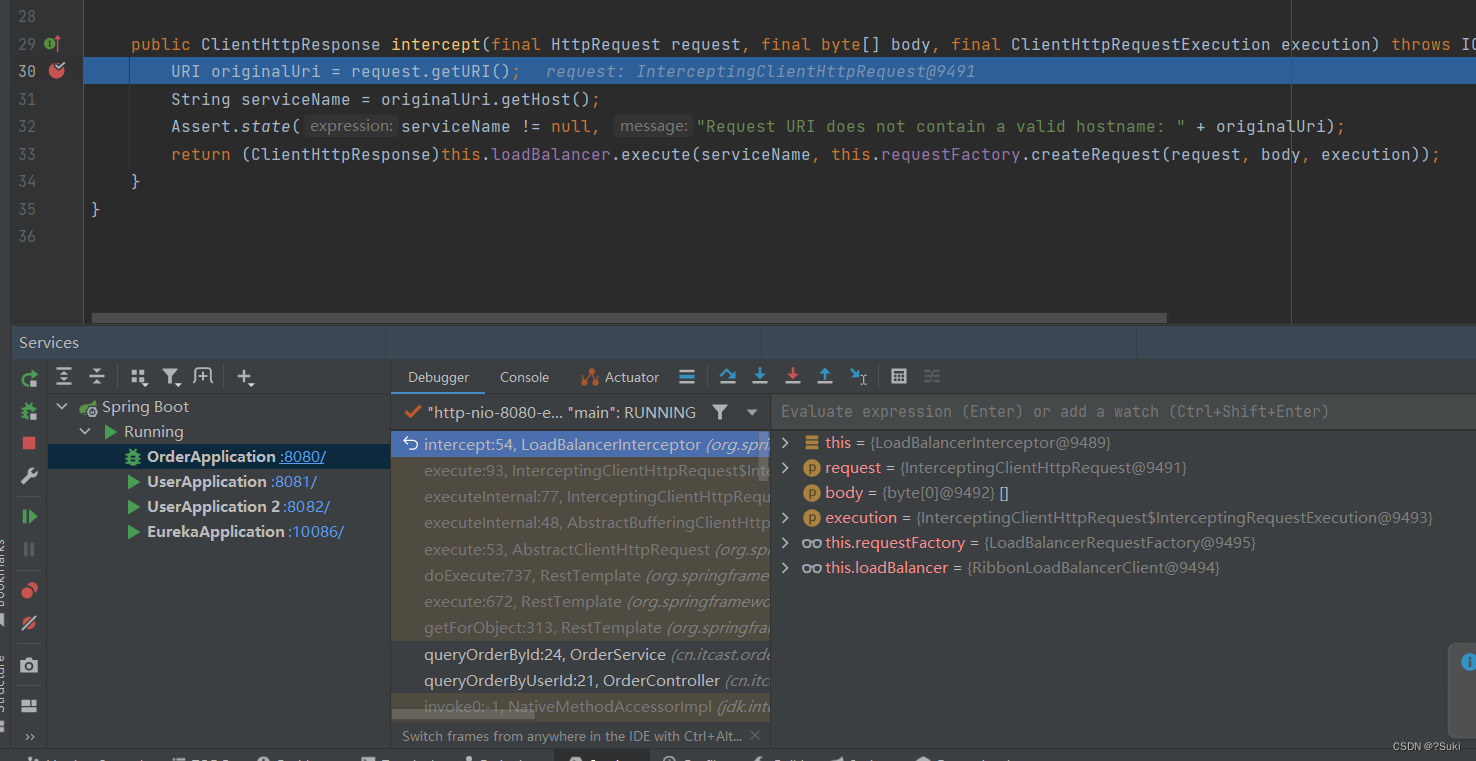Viewport: 1476px width, 761px height.
Task: Collapse the Spring Boot tree node
Action: click(x=62, y=407)
